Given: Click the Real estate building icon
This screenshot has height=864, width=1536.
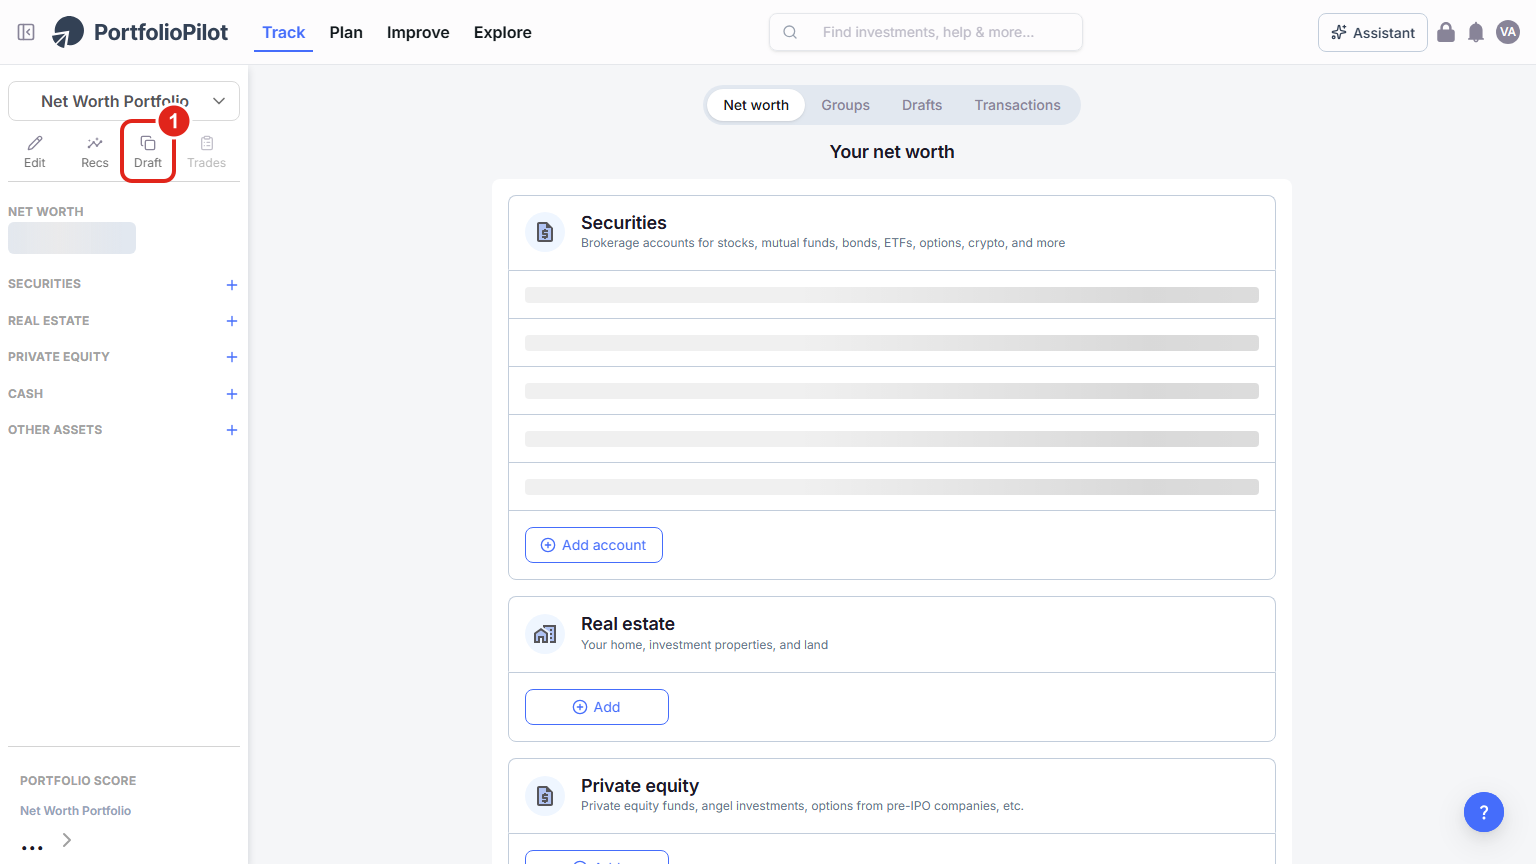Looking at the screenshot, I should [x=545, y=634].
